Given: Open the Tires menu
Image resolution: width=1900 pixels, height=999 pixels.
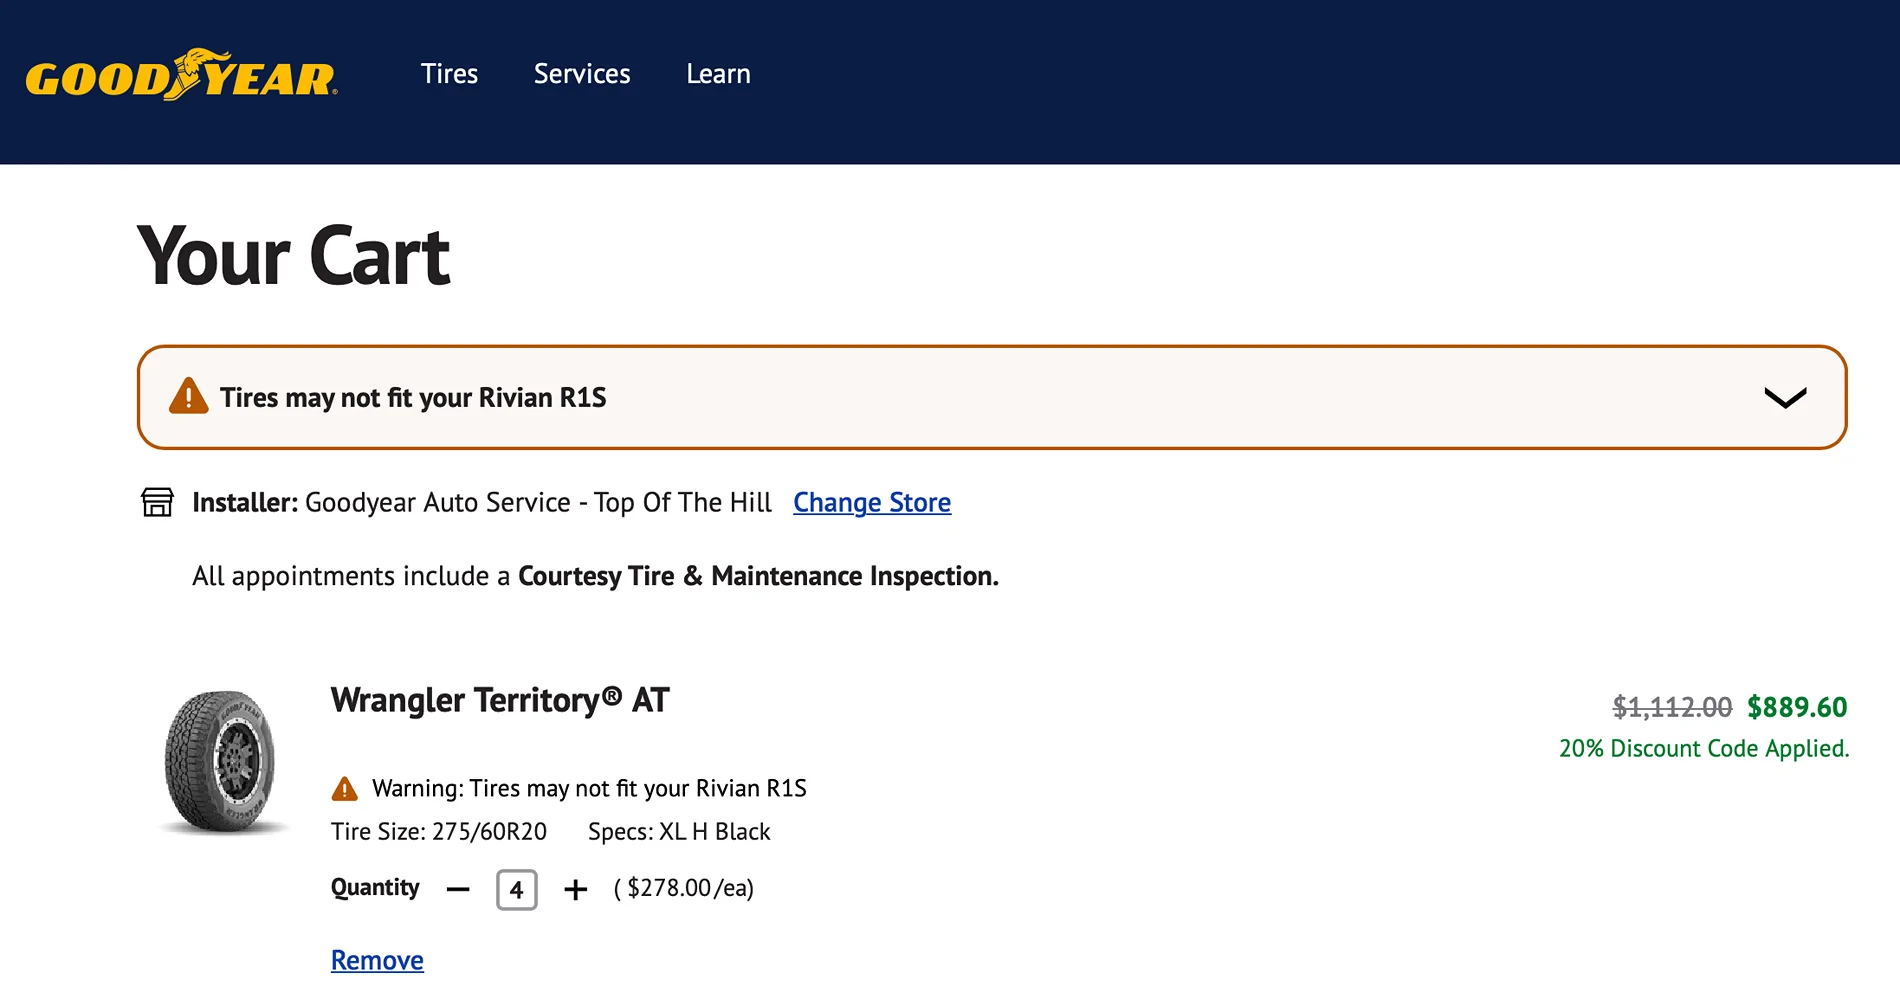Looking at the screenshot, I should point(449,74).
